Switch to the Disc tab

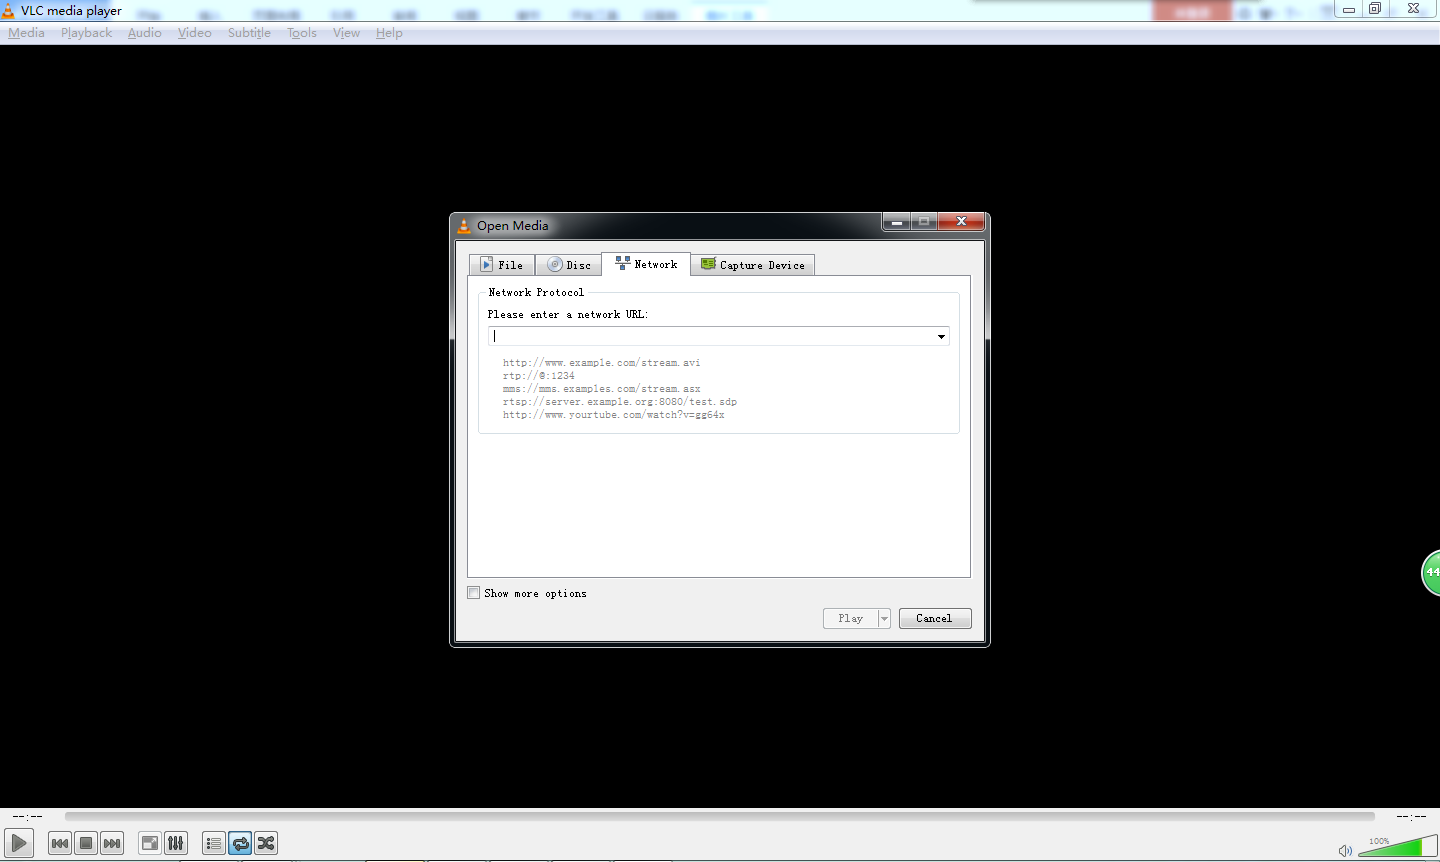pyautogui.click(x=568, y=265)
